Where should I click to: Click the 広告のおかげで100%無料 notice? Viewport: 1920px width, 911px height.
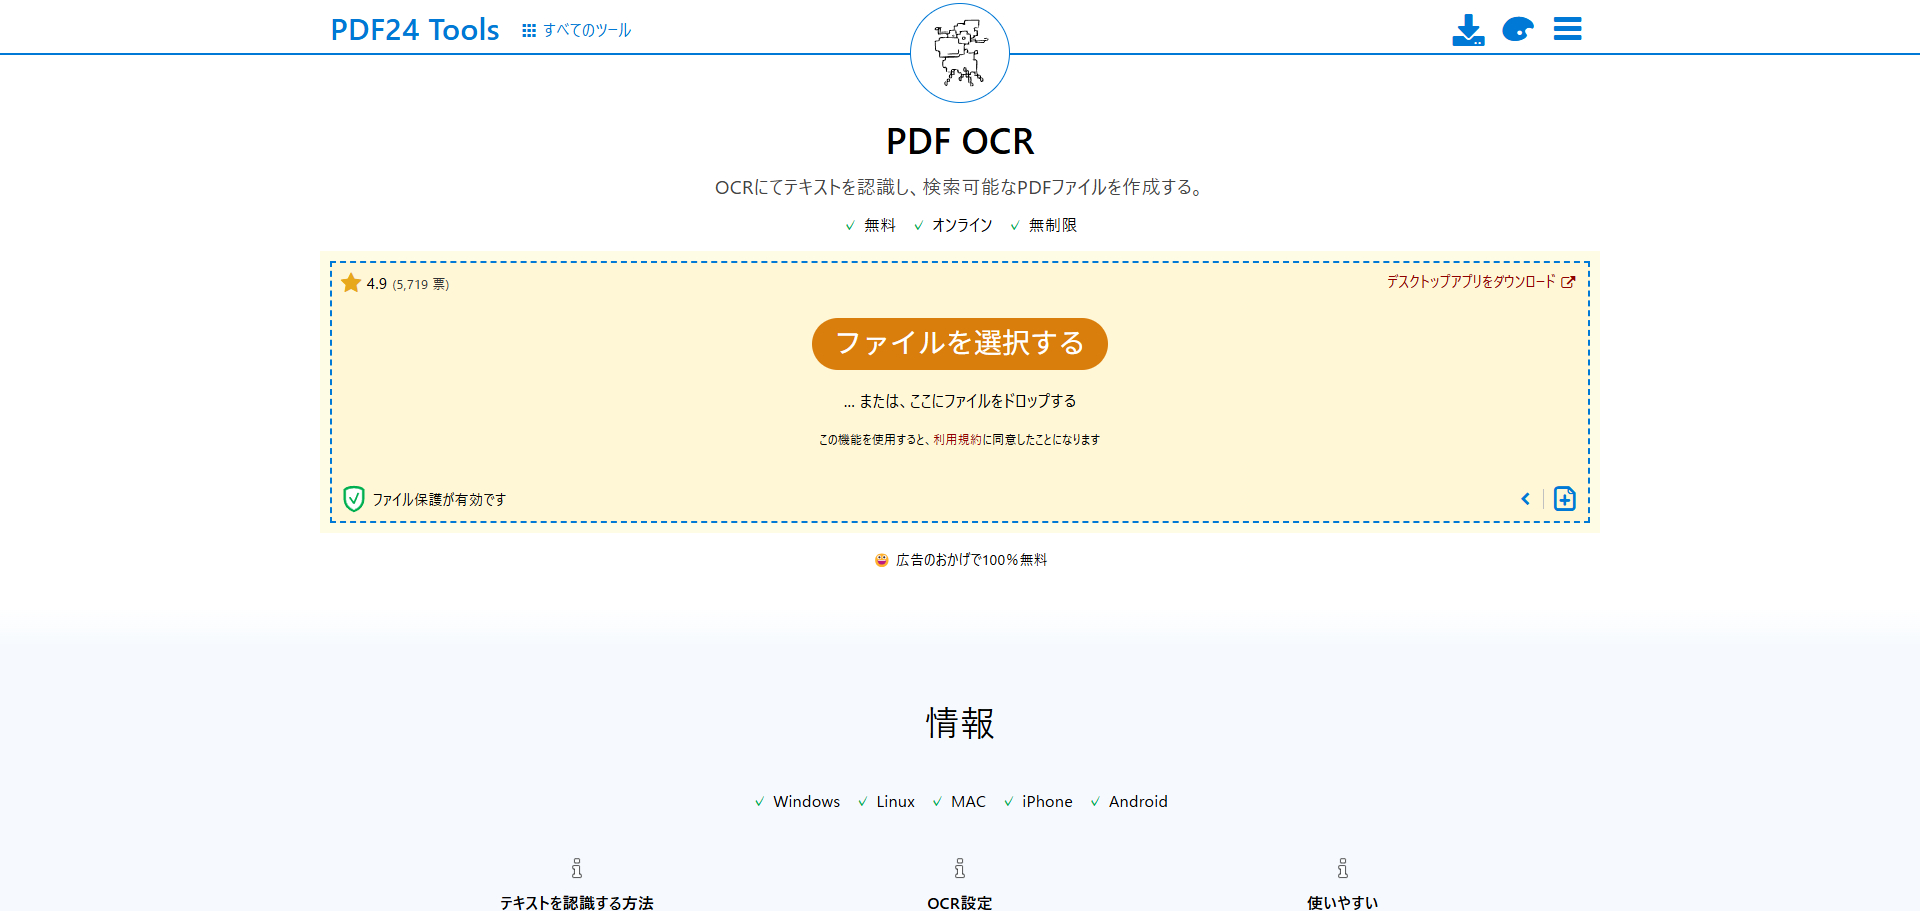(x=971, y=560)
